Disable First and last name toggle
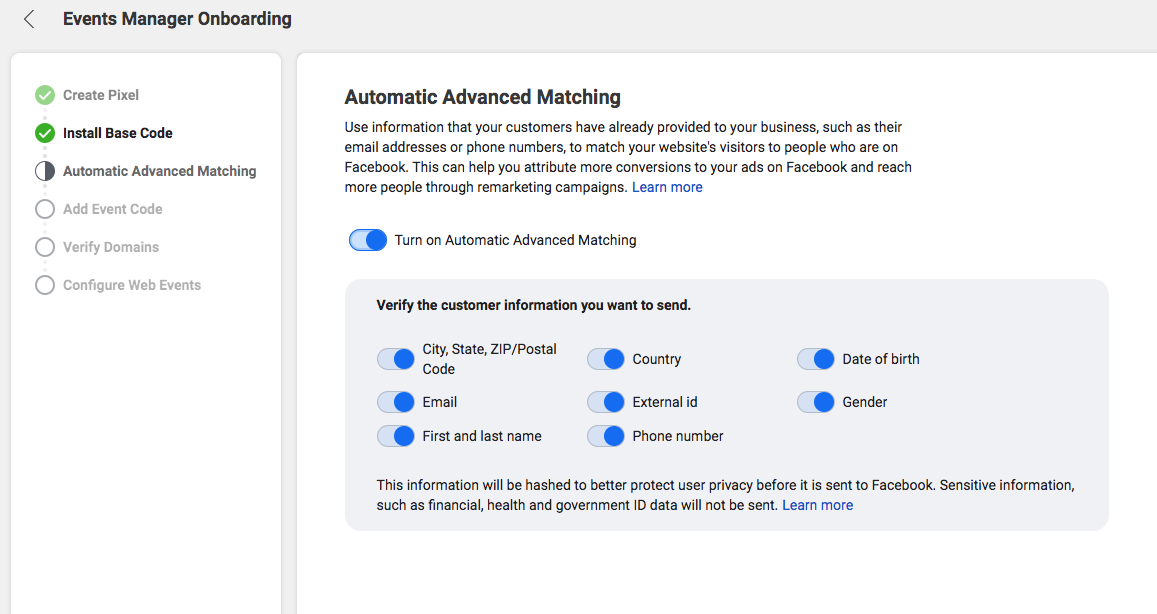The height and width of the screenshot is (614, 1157). (396, 436)
